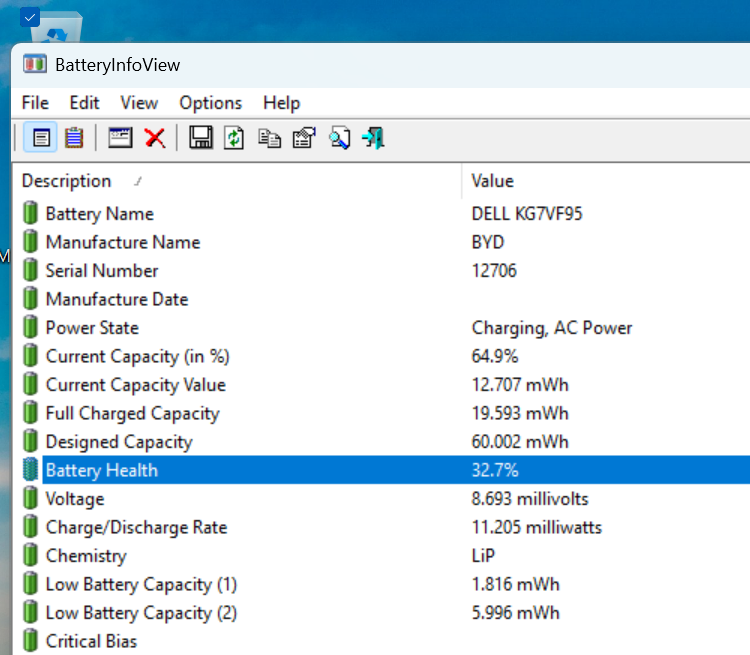Open the View menu
Image resolution: width=750 pixels, height=655 pixels.
139,103
